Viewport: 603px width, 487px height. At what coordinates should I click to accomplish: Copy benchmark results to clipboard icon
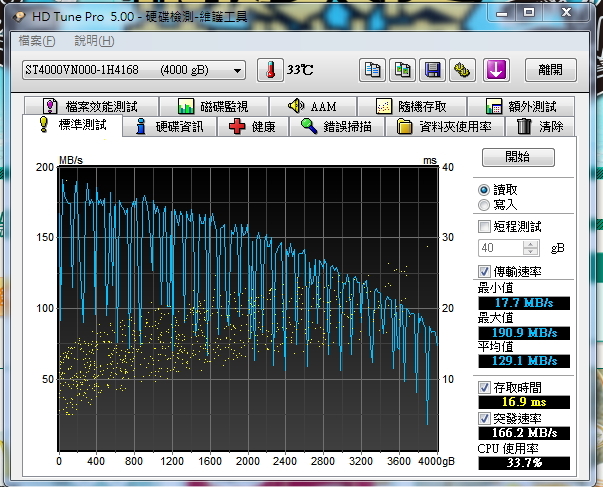tap(372, 70)
